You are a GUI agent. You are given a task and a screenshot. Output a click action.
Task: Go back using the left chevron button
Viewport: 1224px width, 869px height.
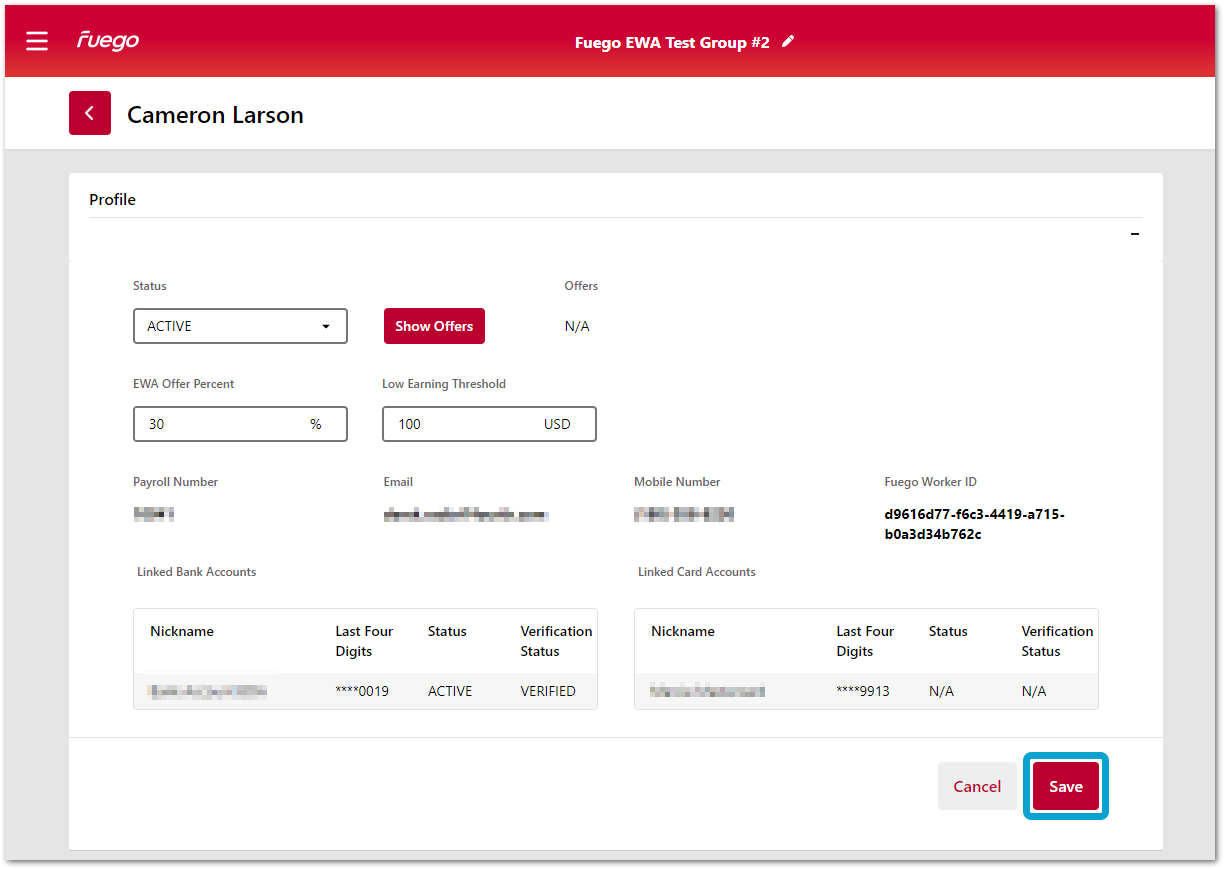[x=90, y=114]
